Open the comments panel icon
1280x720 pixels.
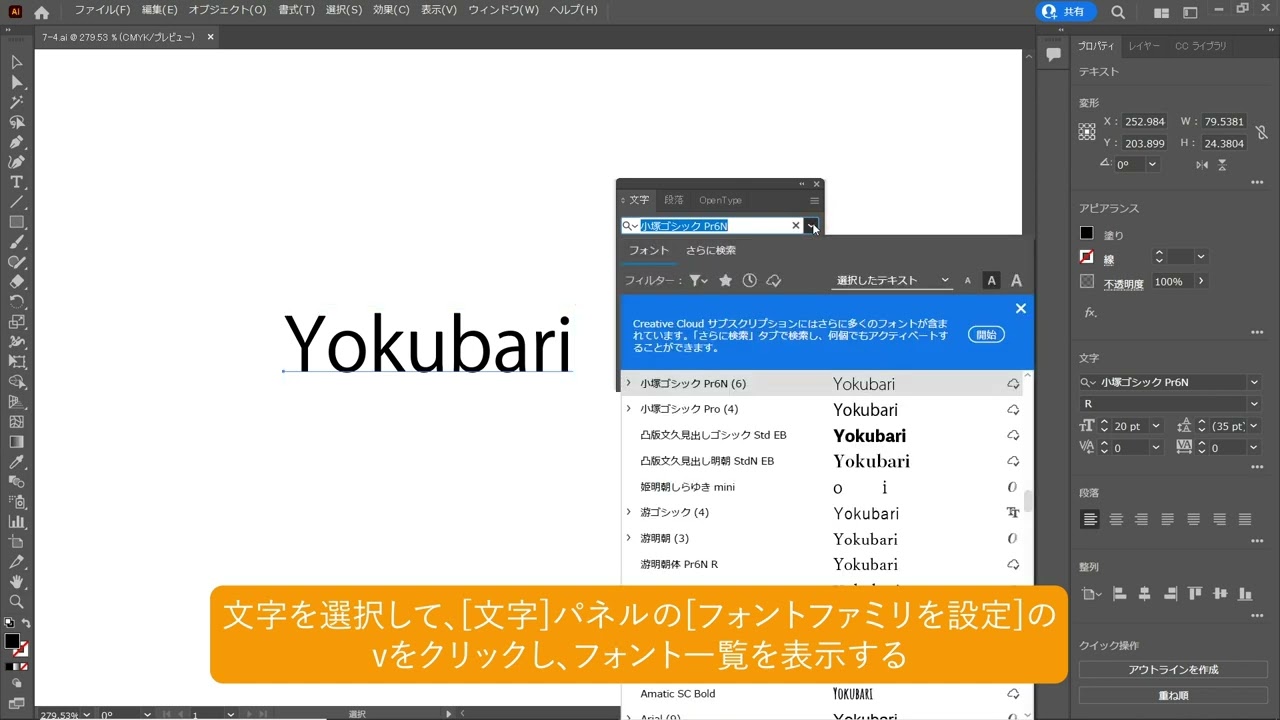click(x=1053, y=55)
